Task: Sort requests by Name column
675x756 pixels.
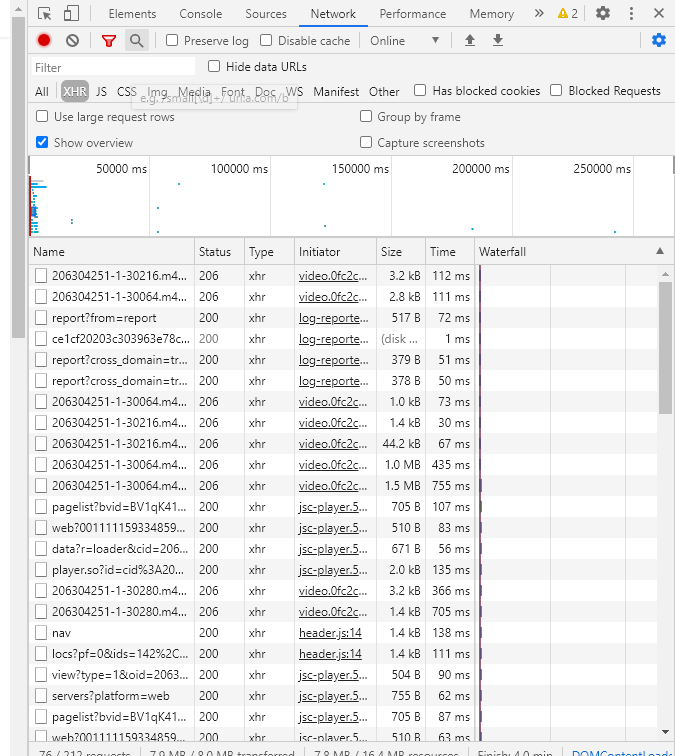Action: click(x=112, y=251)
